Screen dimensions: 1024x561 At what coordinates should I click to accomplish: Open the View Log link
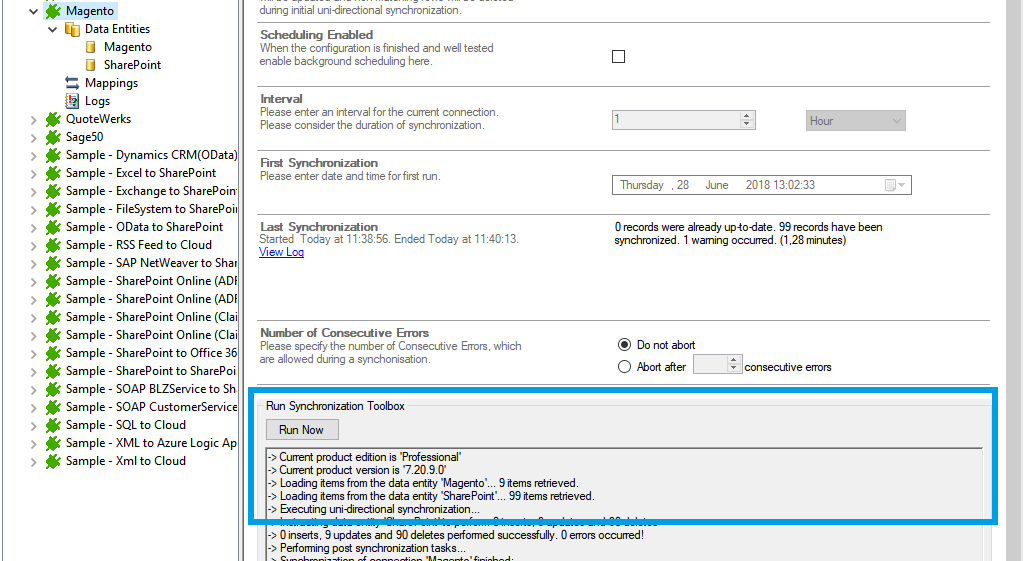(281, 252)
